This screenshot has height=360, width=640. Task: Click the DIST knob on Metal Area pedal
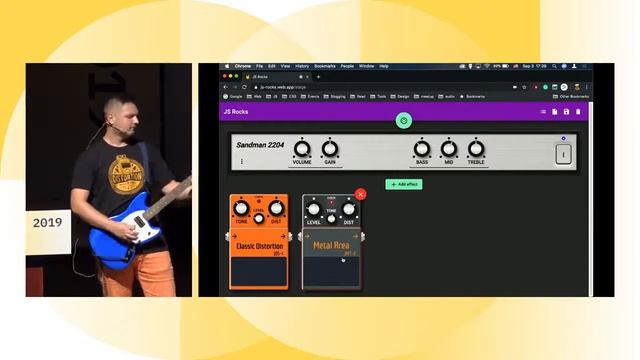tap(349, 209)
